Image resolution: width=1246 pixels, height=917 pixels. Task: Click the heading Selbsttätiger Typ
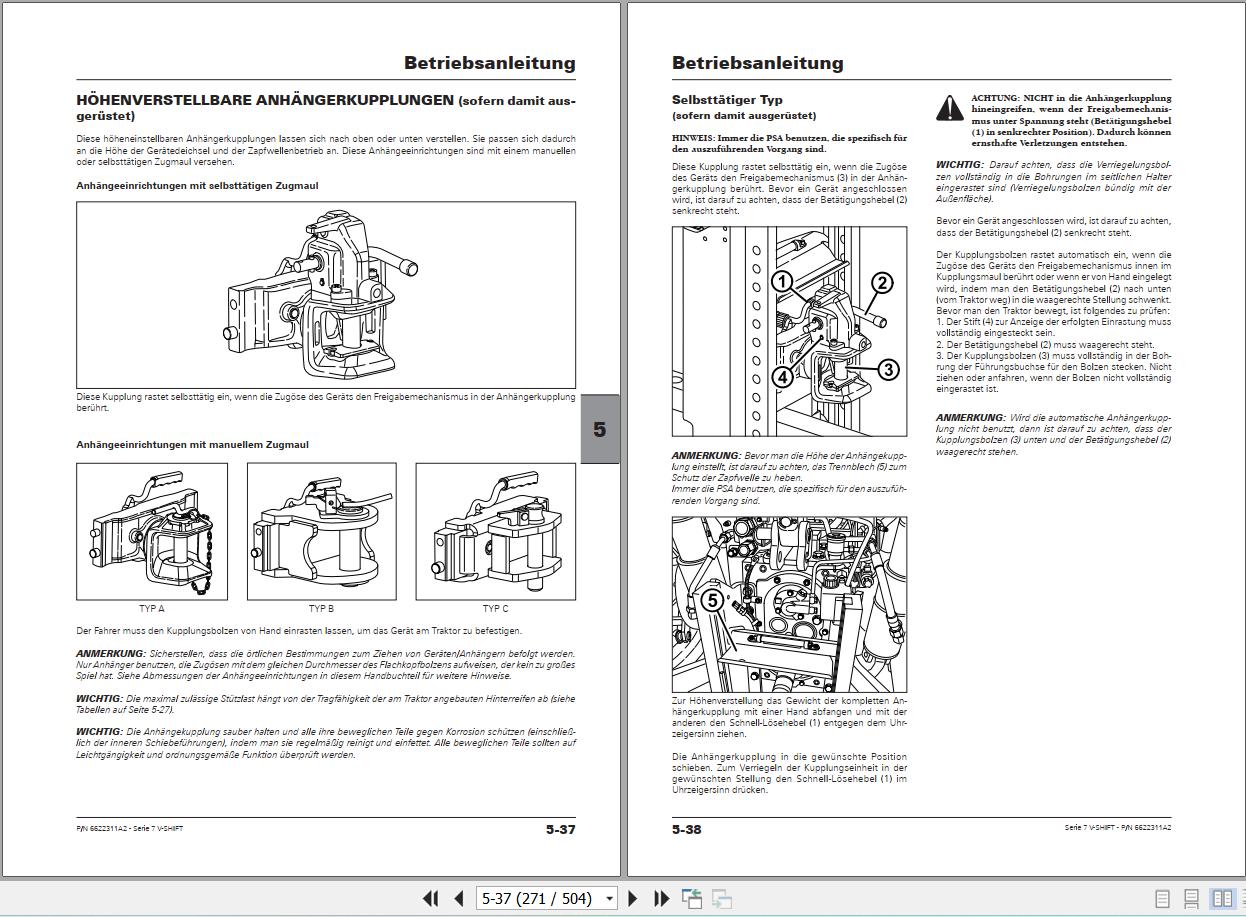pyautogui.click(x=727, y=100)
